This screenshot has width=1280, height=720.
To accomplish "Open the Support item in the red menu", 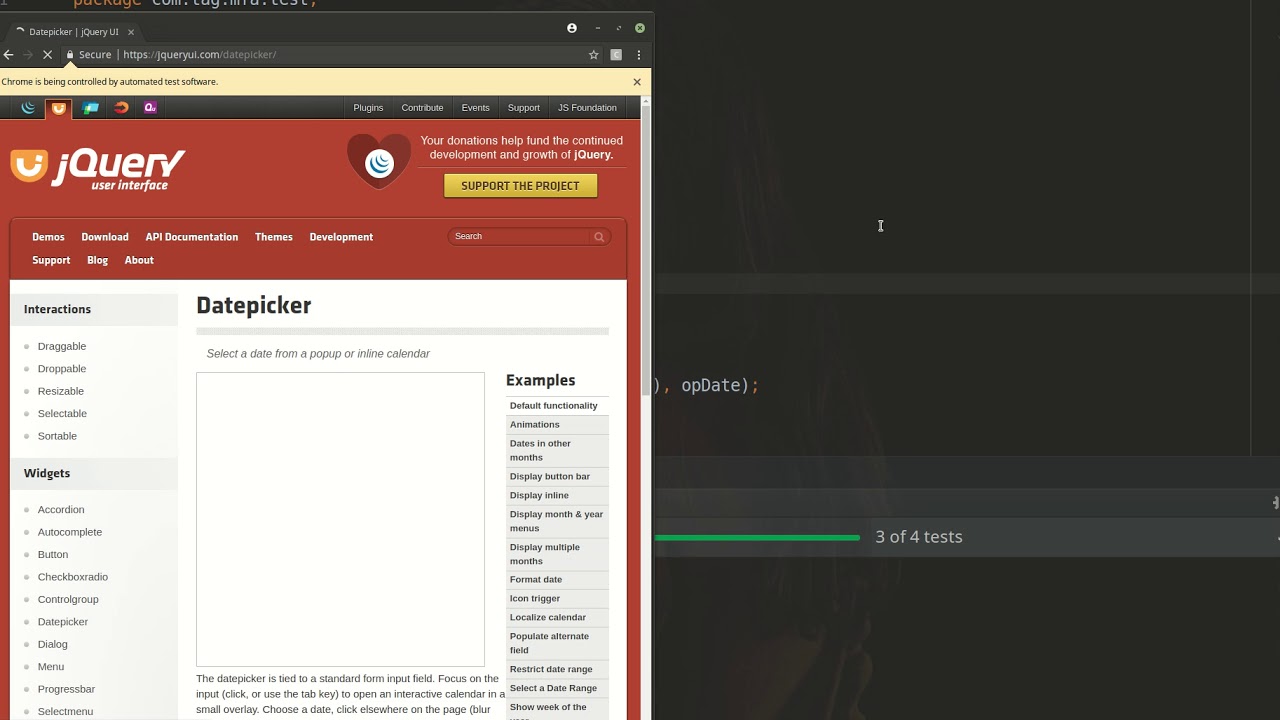I will [51, 260].
